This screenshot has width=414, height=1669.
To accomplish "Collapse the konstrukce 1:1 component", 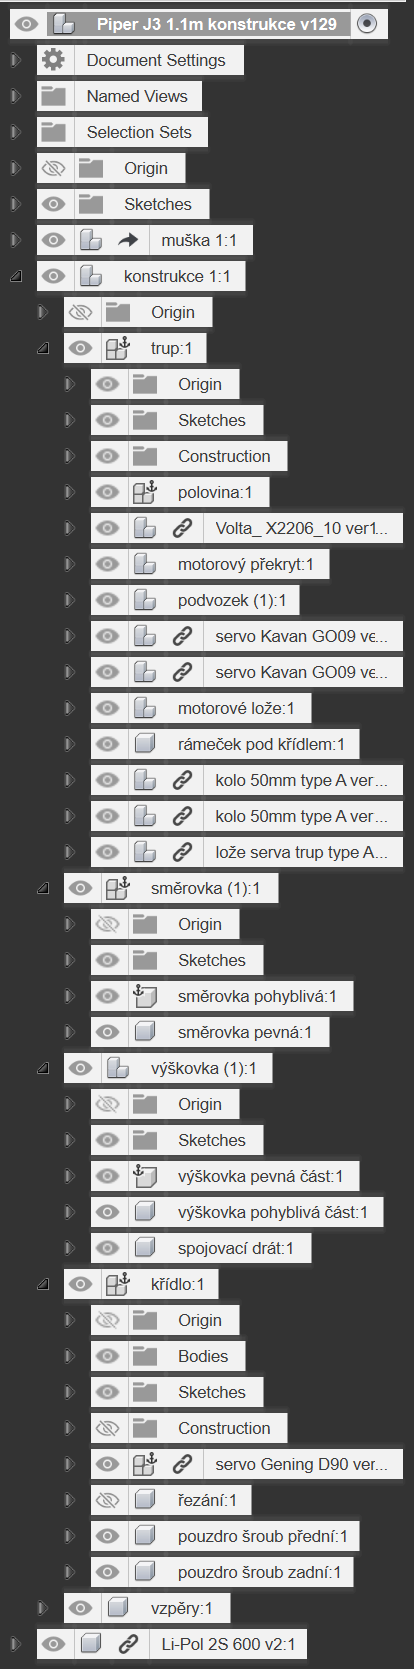I will pyautogui.click(x=16, y=276).
